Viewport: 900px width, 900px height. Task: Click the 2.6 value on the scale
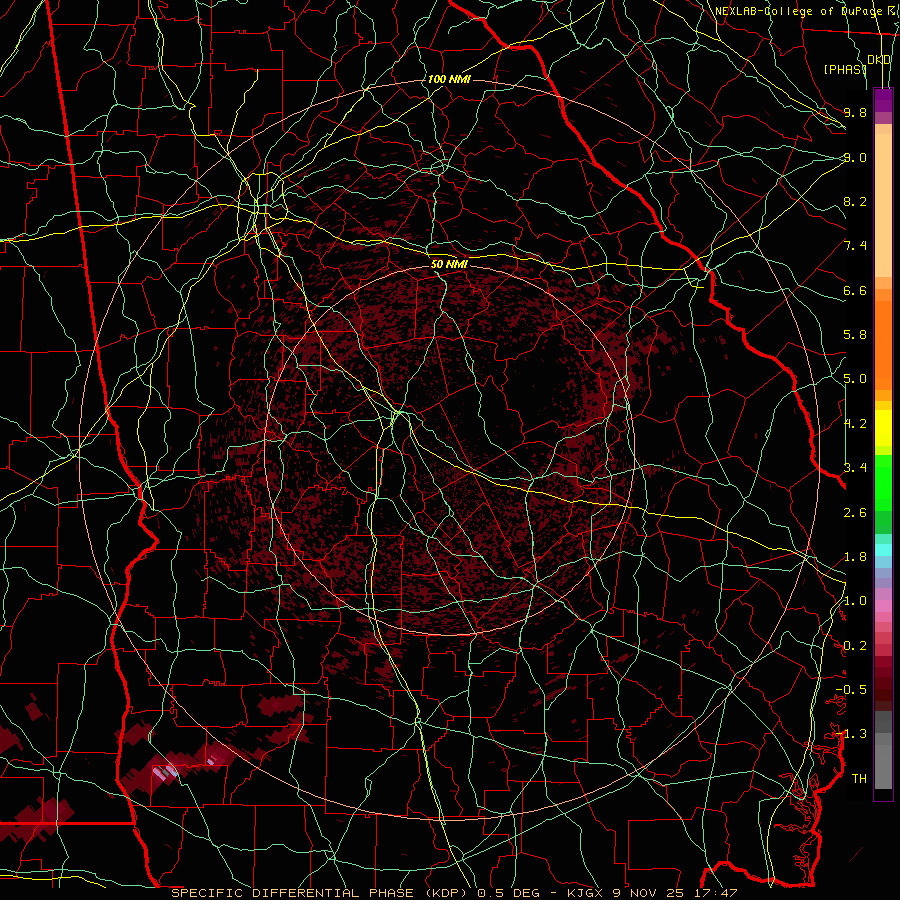(x=855, y=513)
